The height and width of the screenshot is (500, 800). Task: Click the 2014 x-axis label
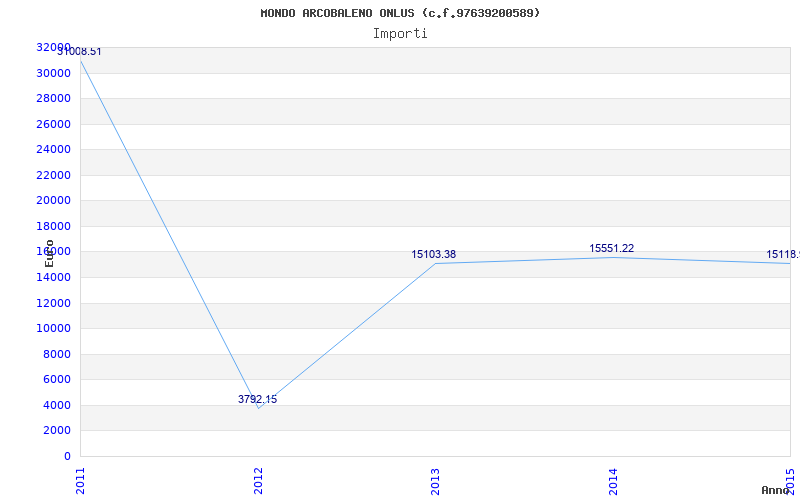point(613,481)
